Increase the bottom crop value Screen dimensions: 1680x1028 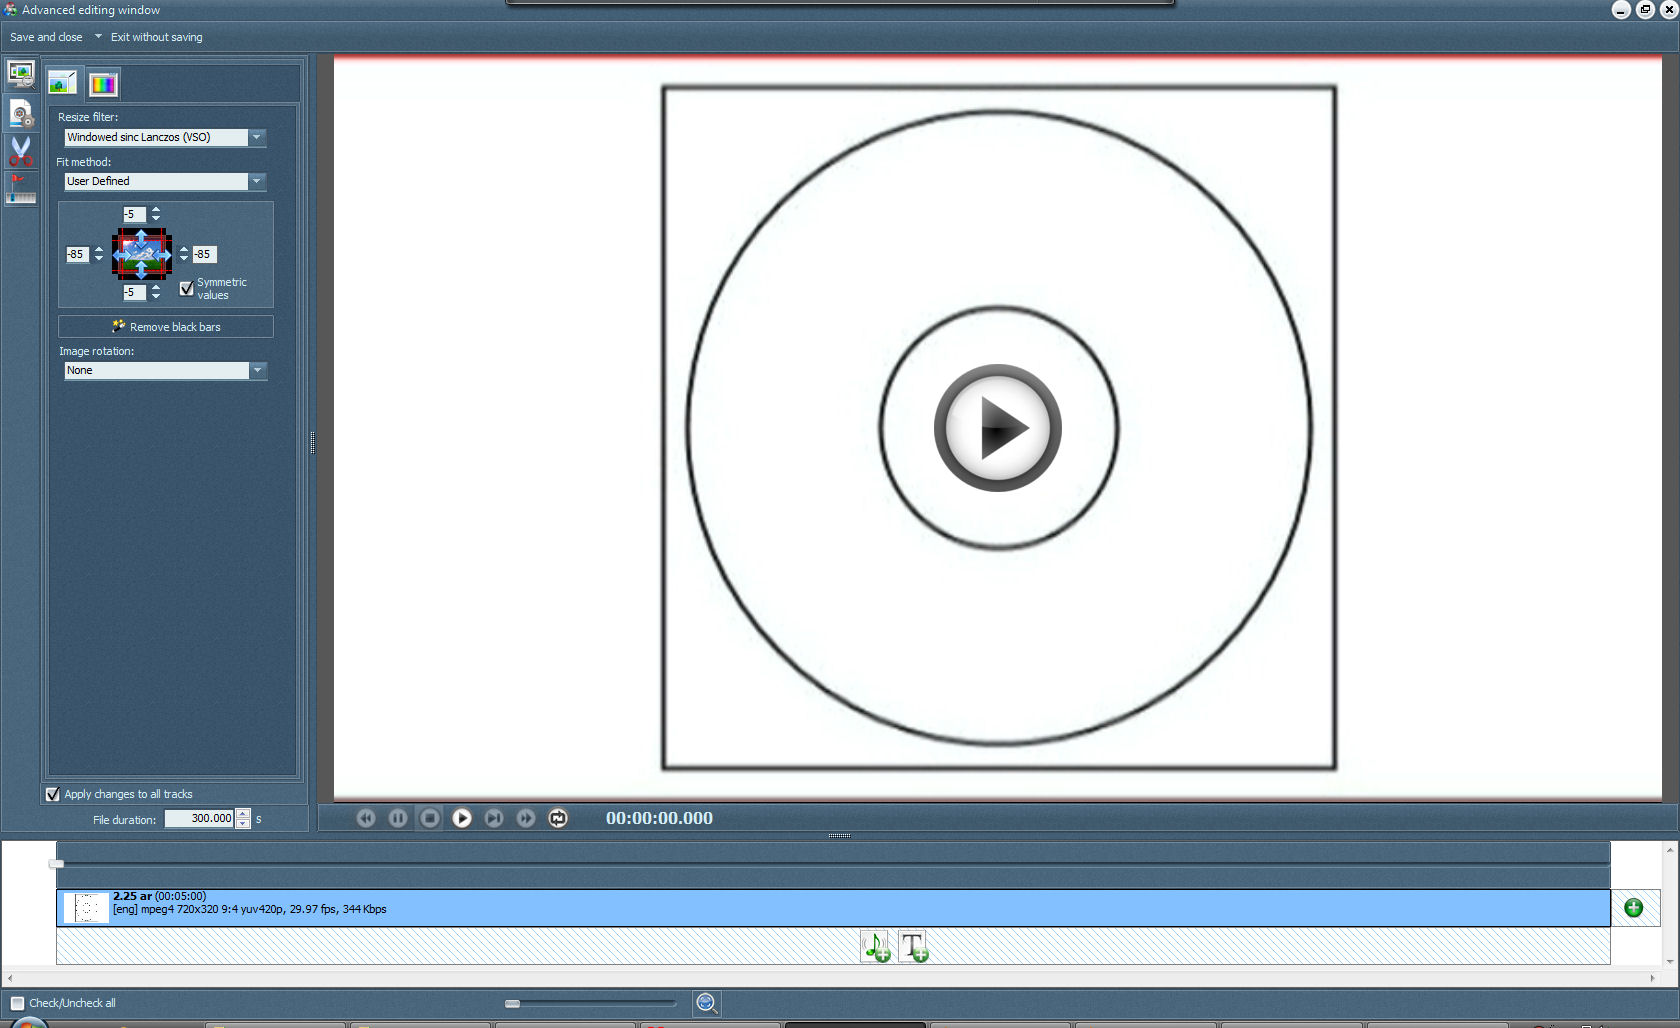(x=156, y=288)
